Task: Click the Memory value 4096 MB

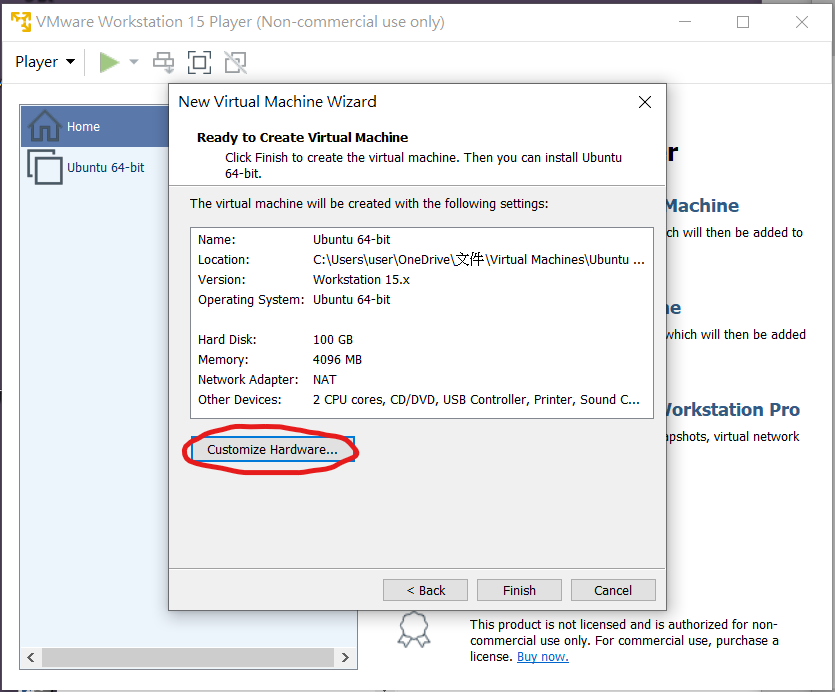Action: (337, 360)
